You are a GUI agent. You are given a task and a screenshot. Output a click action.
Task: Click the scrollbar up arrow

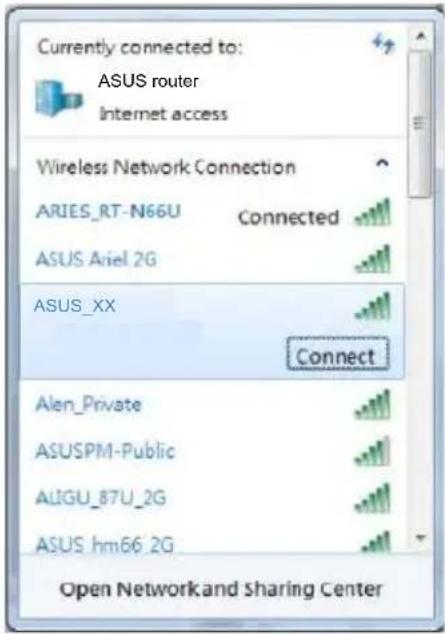coord(420,36)
